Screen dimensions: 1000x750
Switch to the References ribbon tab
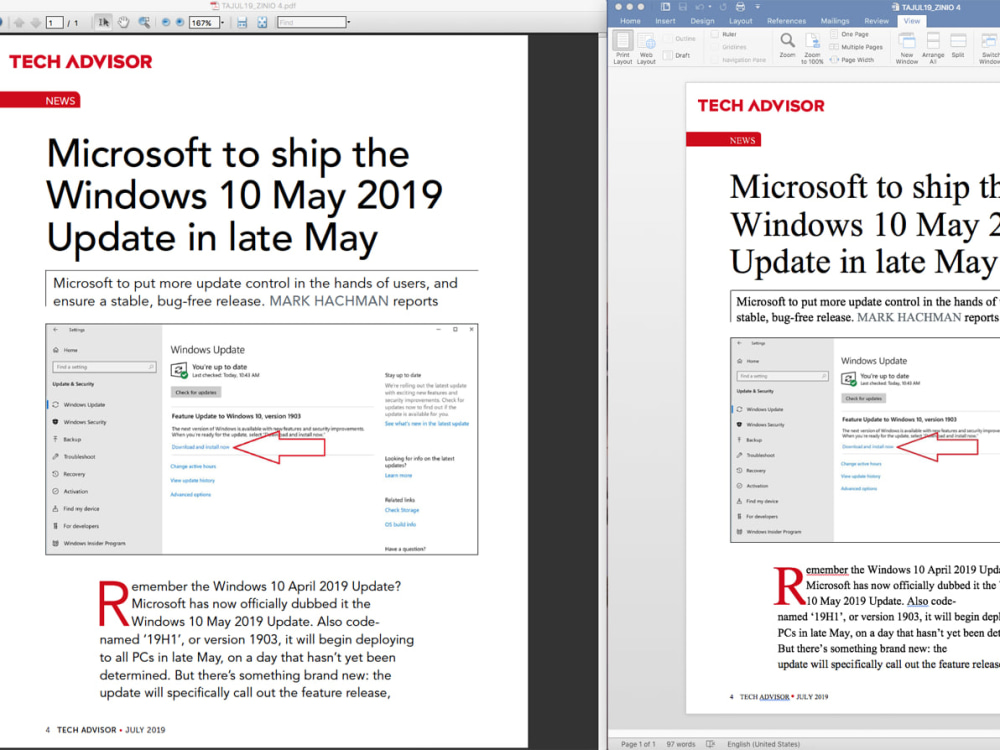click(x=786, y=21)
